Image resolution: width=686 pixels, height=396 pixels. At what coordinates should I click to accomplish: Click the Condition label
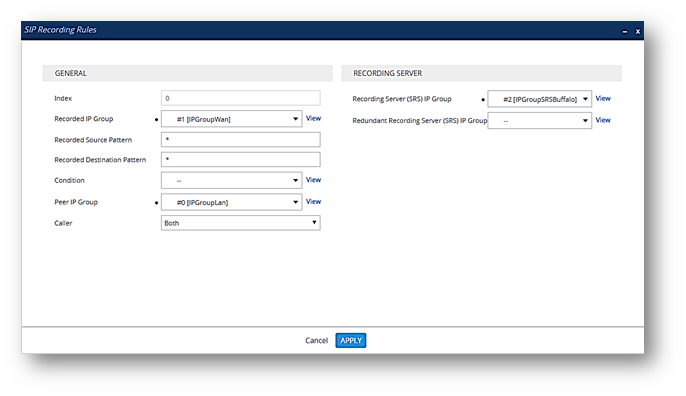(x=69, y=180)
